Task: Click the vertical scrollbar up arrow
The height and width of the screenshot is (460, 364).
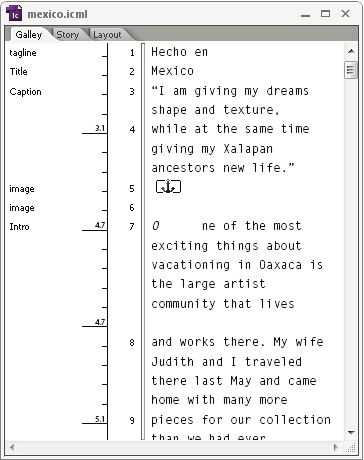Action: [351, 51]
